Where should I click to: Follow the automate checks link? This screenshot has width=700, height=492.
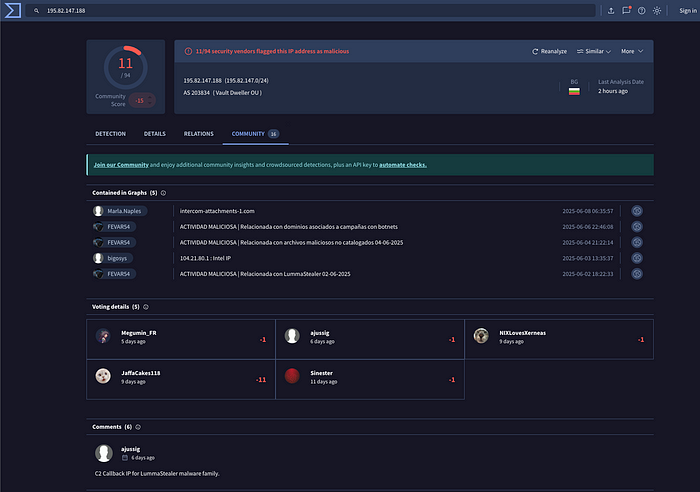click(x=403, y=165)
